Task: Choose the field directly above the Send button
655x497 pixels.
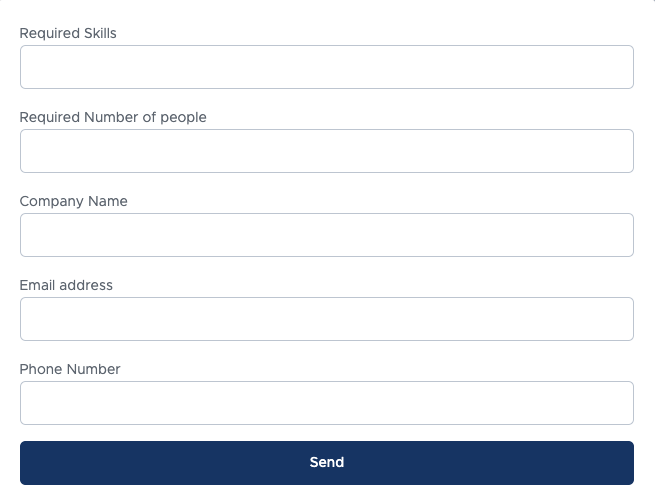Action: point(326,403)
